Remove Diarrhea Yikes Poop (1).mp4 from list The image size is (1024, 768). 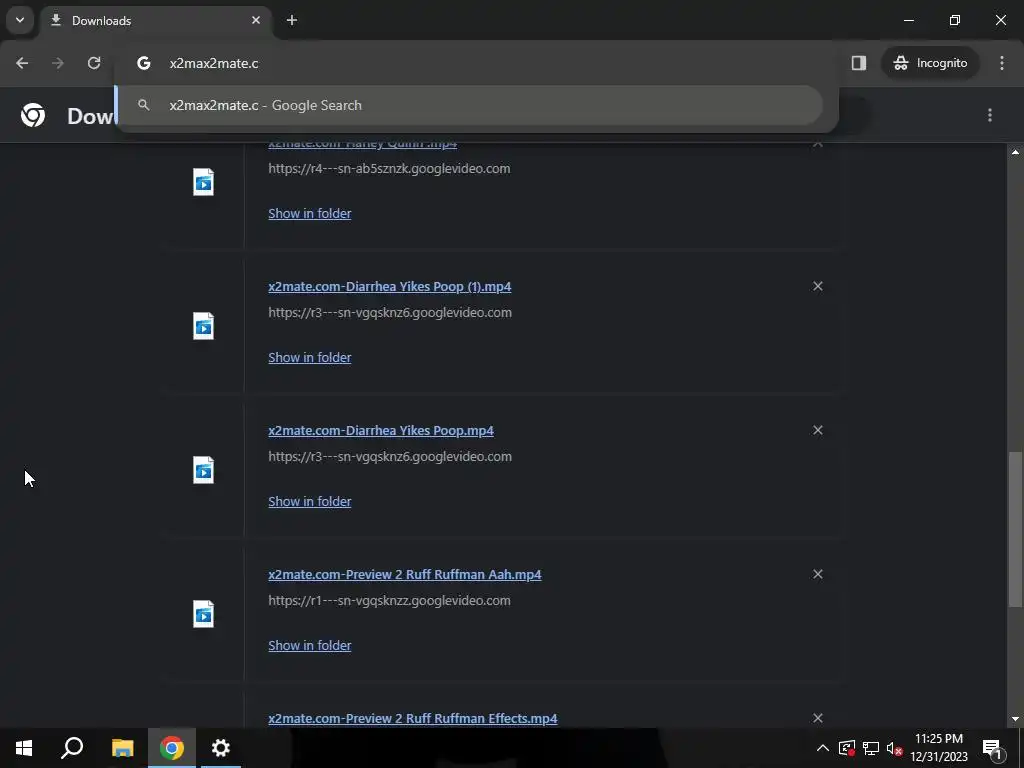pyautogui.click(x=818, y=286)
